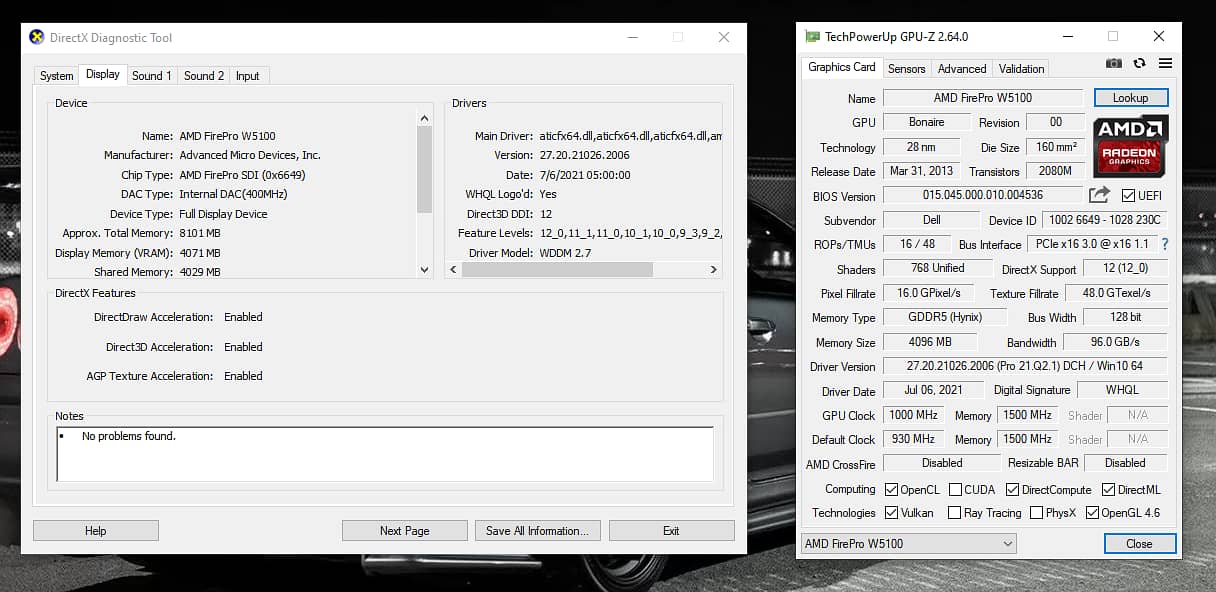Click the Bus Interface question mark icon

pos(1164,244)
